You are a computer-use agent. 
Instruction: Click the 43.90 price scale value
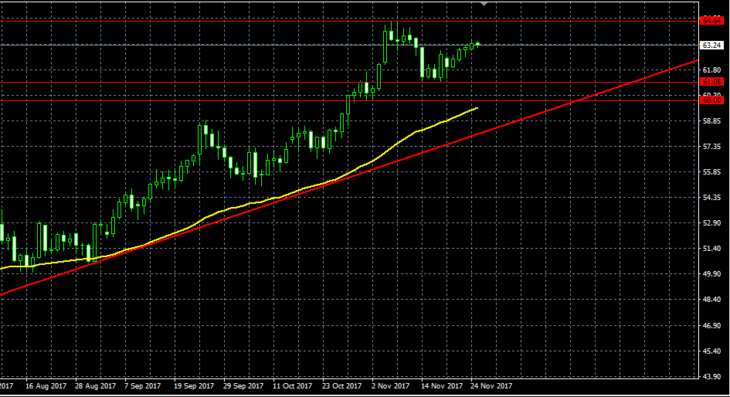click(x=711, y=376)
